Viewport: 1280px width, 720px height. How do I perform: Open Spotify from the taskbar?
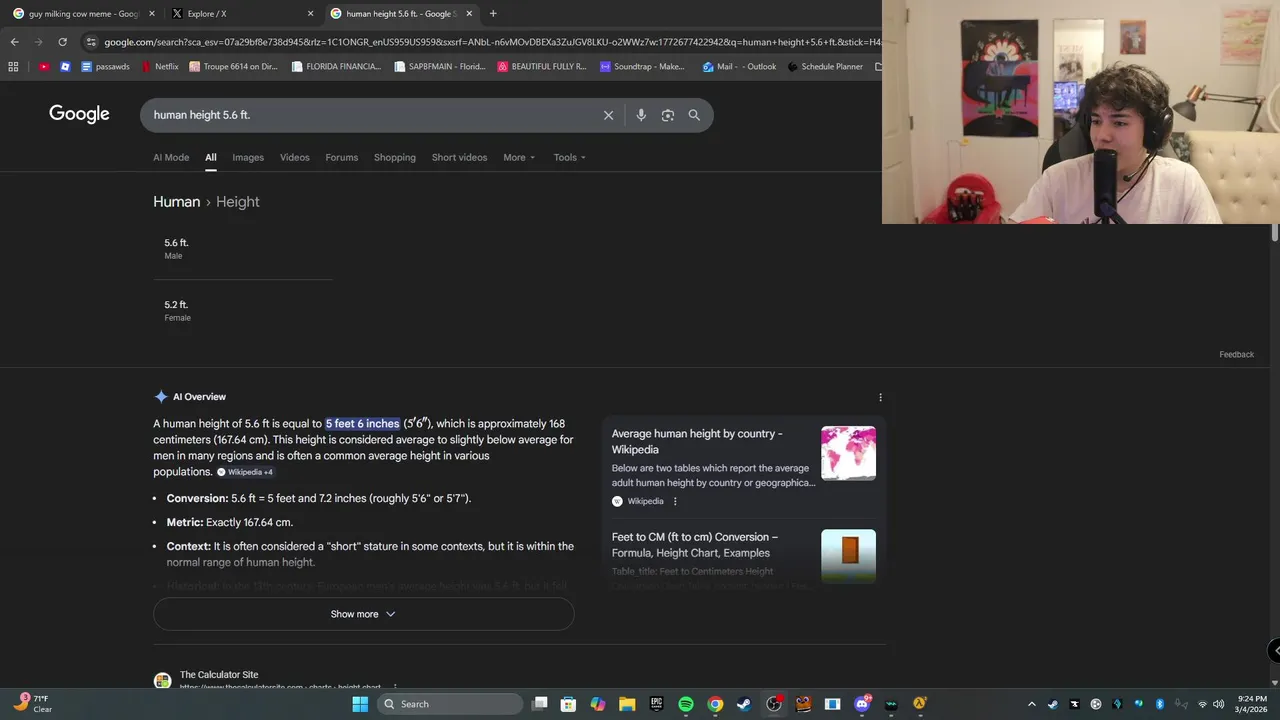686,704
